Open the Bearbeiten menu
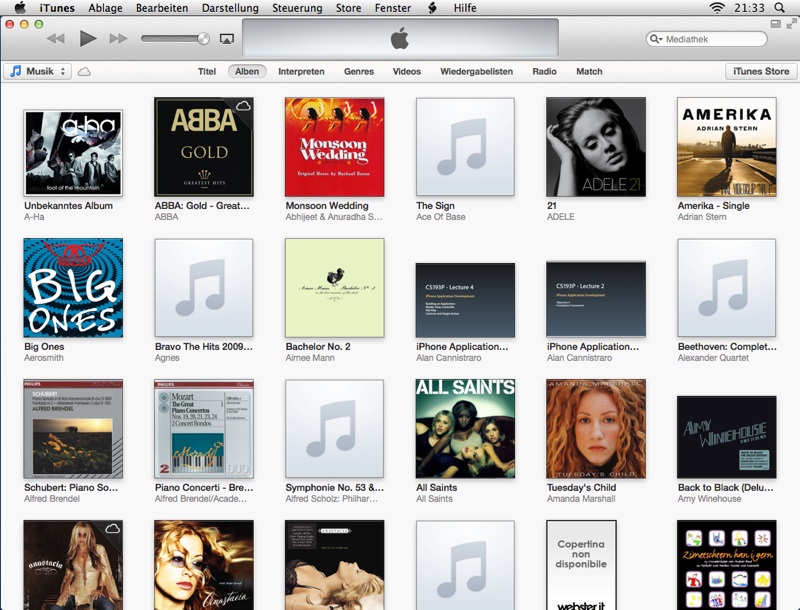 pyautogui.click(x=162, y=8)
